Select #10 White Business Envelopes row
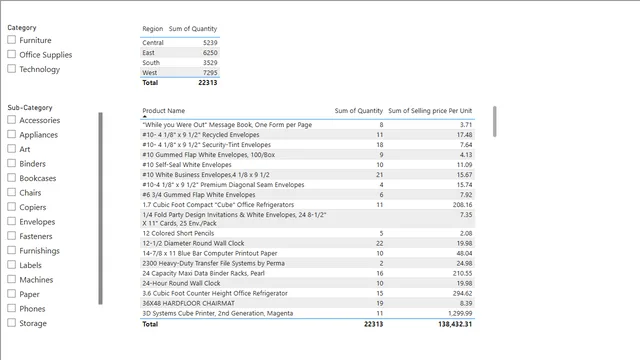The width and height of the screenshot is (640, 360). (x=307, y=175)
